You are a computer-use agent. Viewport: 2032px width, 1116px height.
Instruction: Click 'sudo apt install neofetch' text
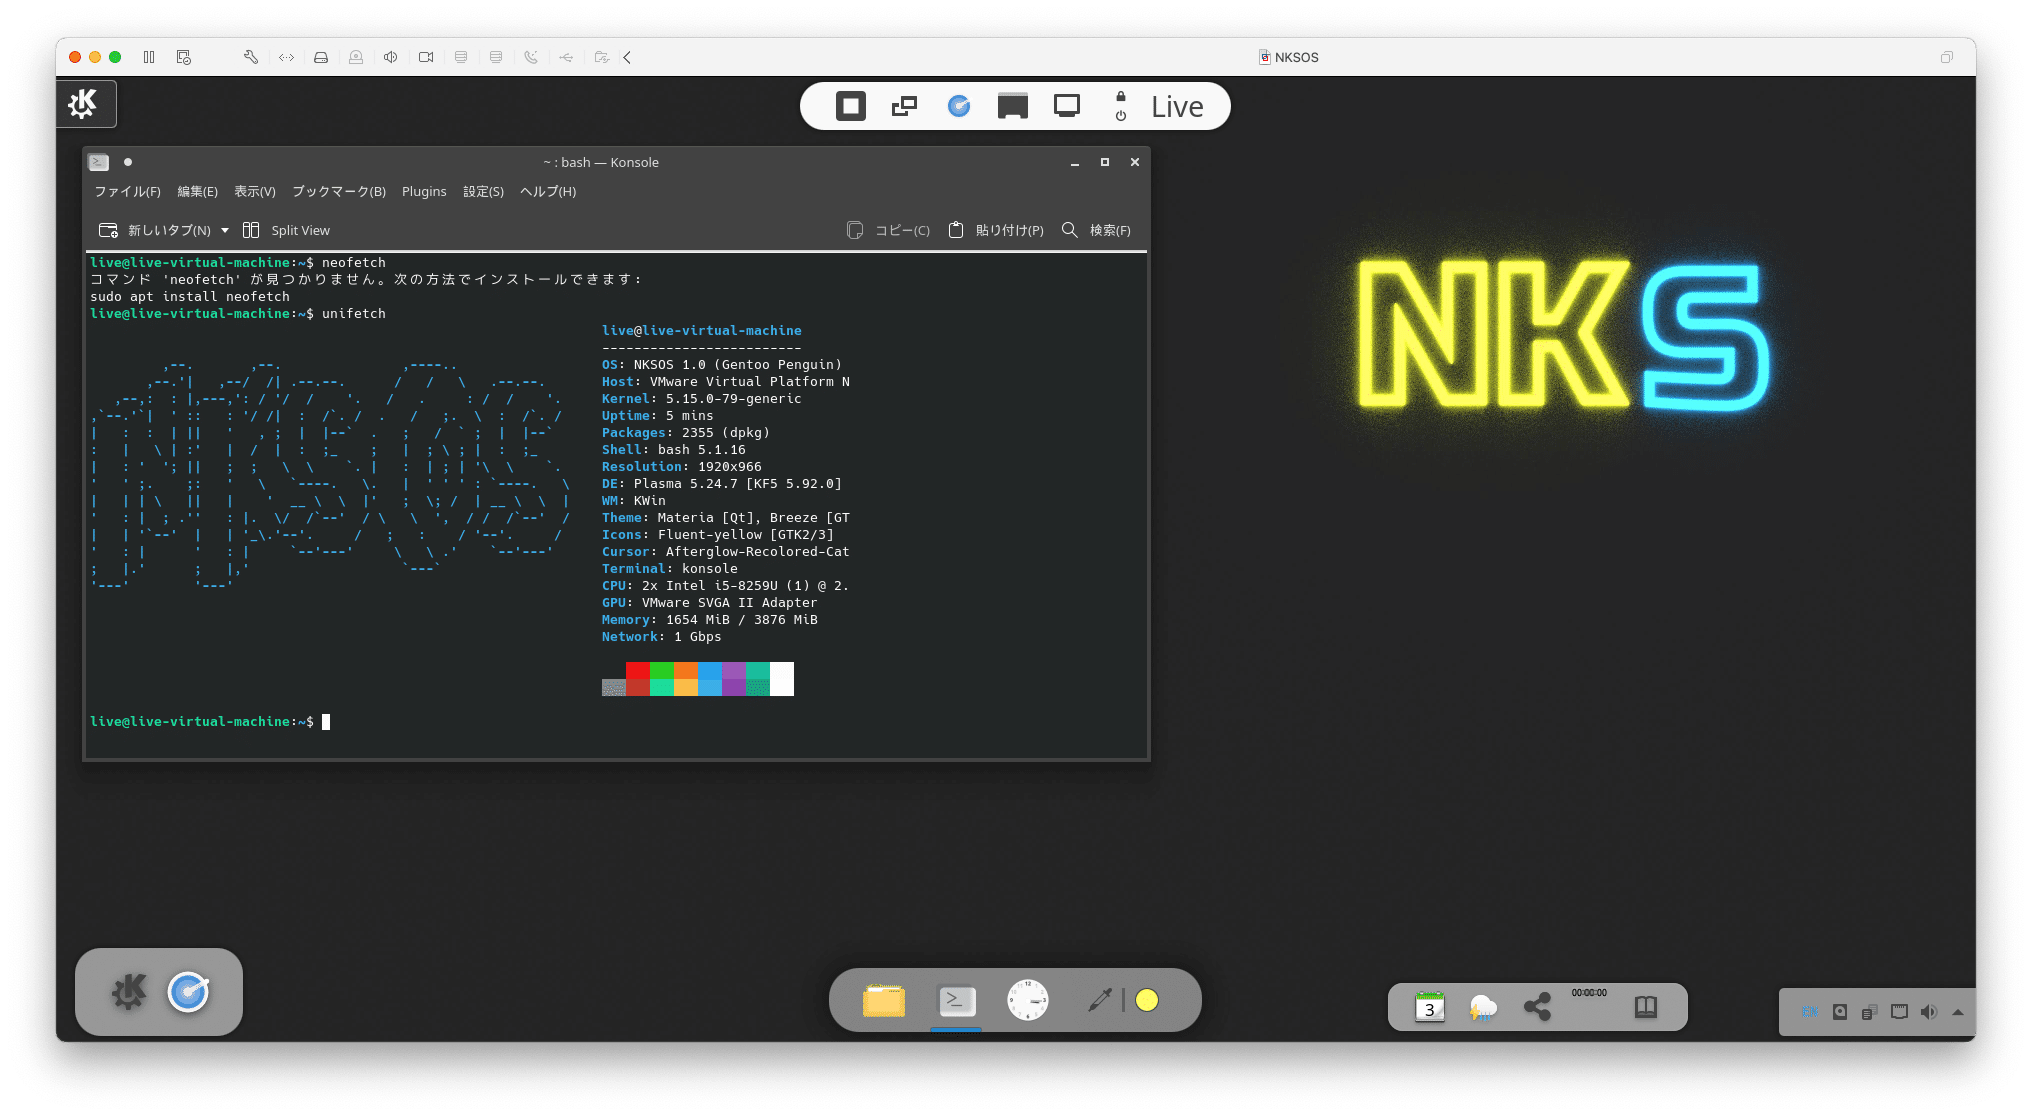click(x=190, y=297)
